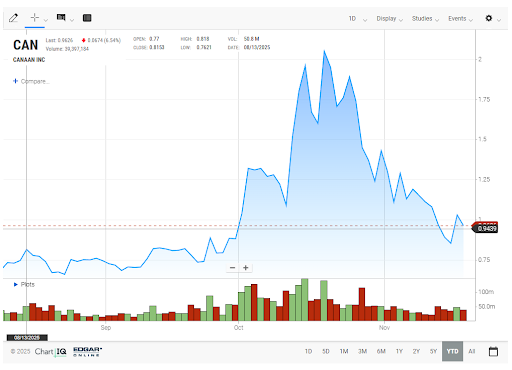Activate the crosshair tool
This screenshot has height=370, width=512.
(35, 18)
